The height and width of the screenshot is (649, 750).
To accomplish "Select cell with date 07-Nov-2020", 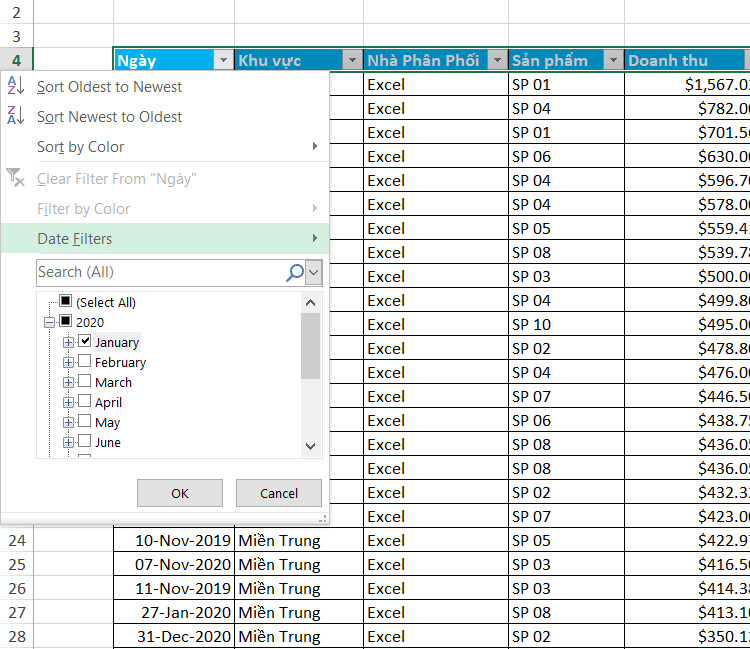I will pos(174,564).
